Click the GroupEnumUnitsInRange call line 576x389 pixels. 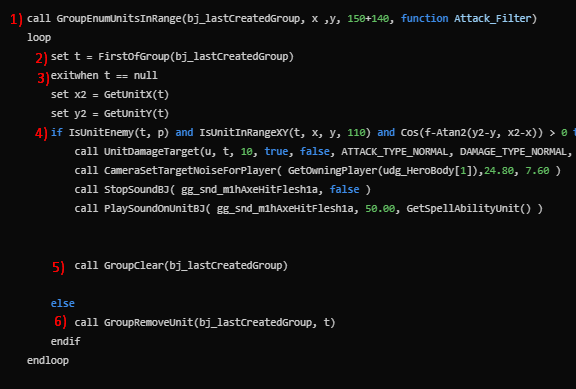pyautogui.click(x=282, y=18)
